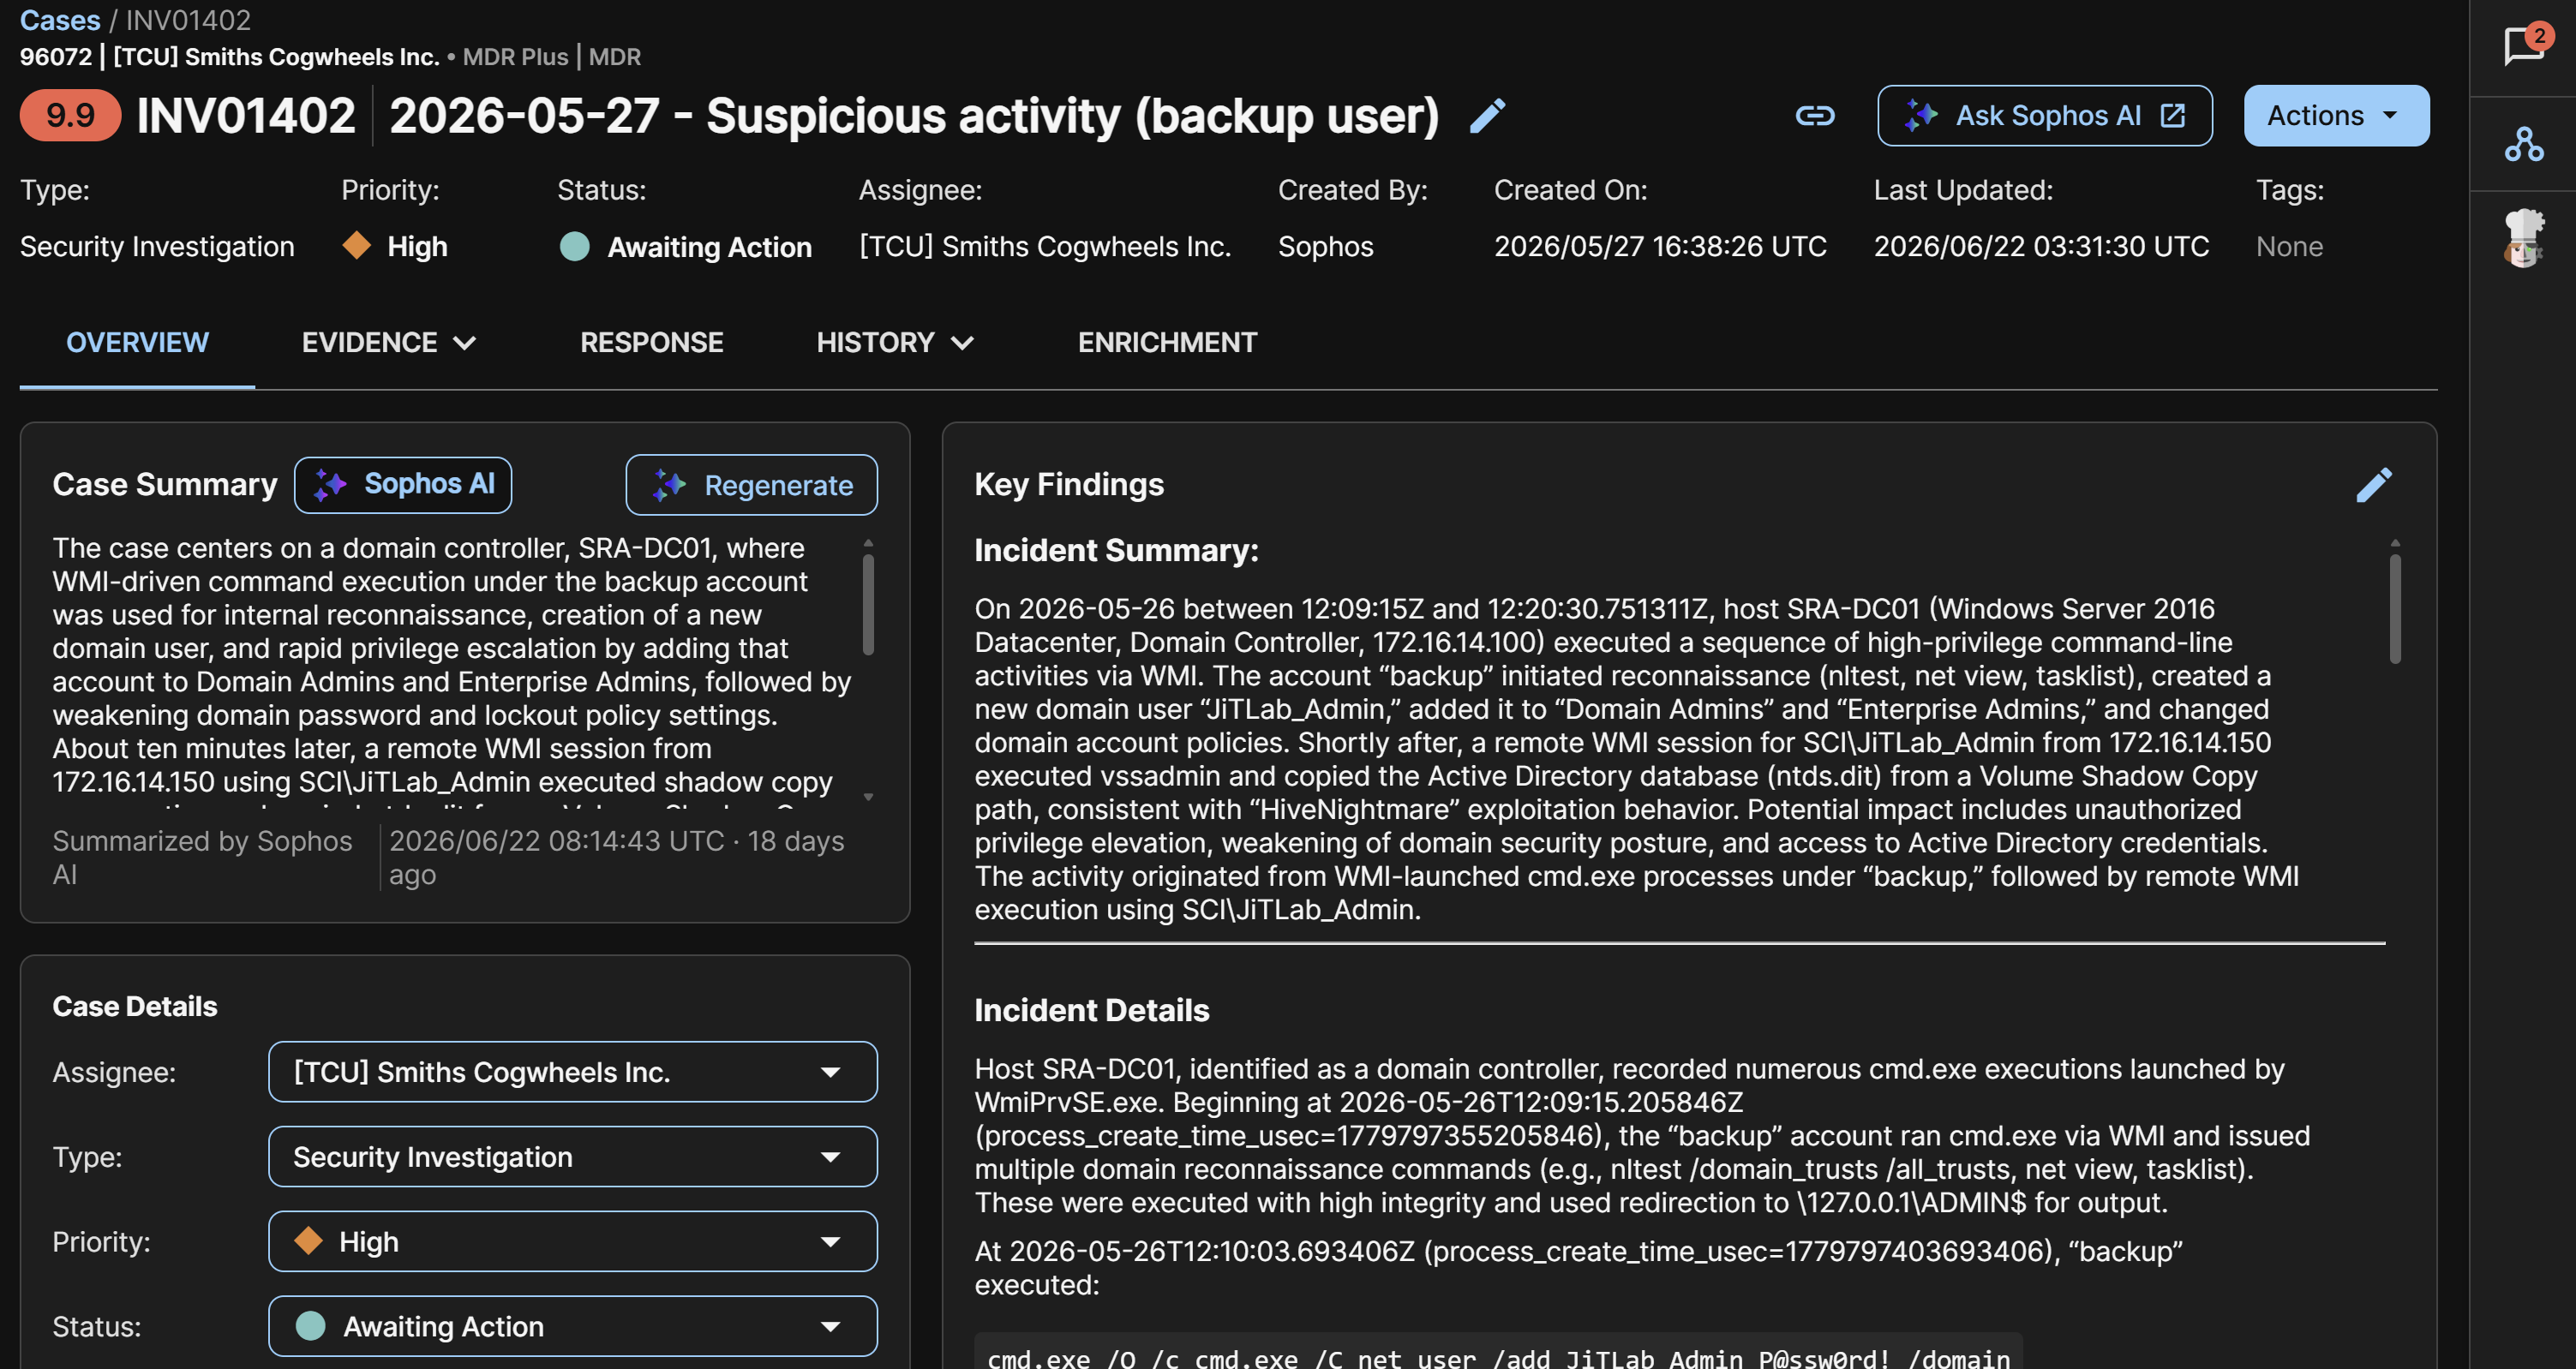Switch to the Response tab
This screenshot has width=2576, height=1369.
pos(652,342)
